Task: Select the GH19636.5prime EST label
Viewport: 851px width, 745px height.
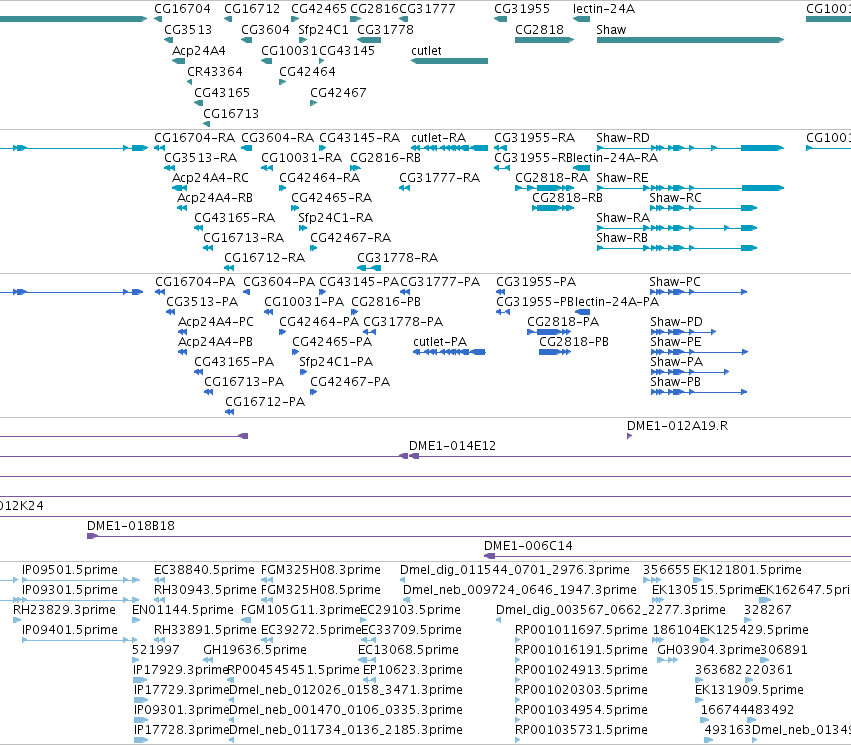Action: click(x=255, y=650)
